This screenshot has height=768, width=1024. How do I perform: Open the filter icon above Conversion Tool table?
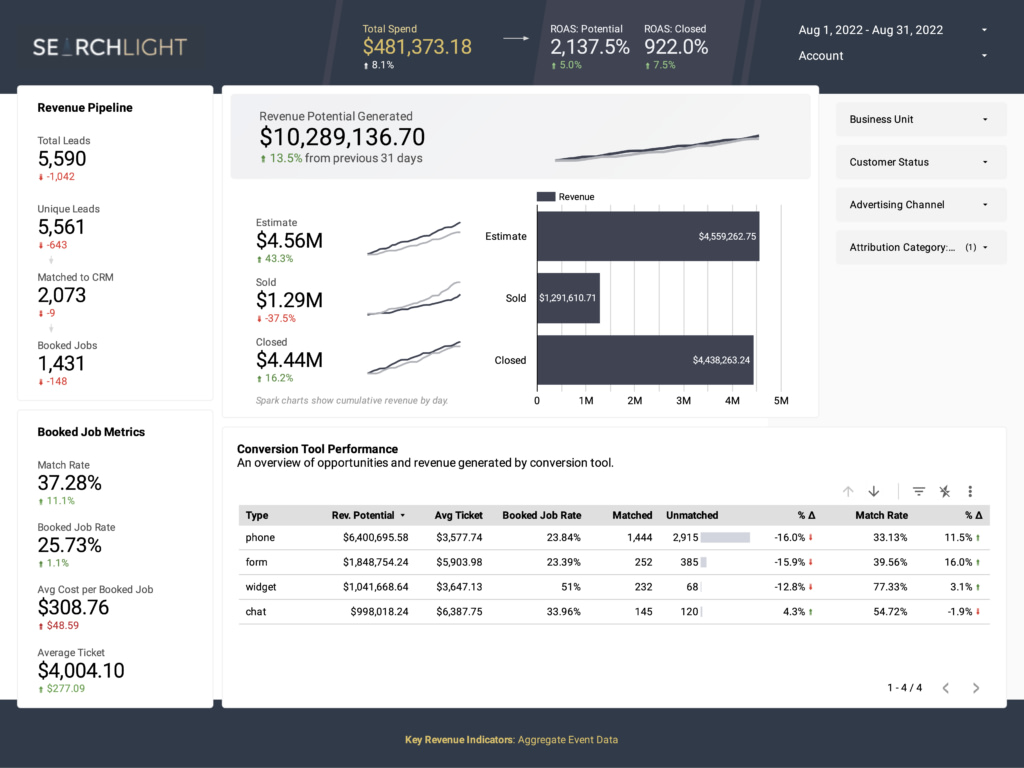point(918,491)
